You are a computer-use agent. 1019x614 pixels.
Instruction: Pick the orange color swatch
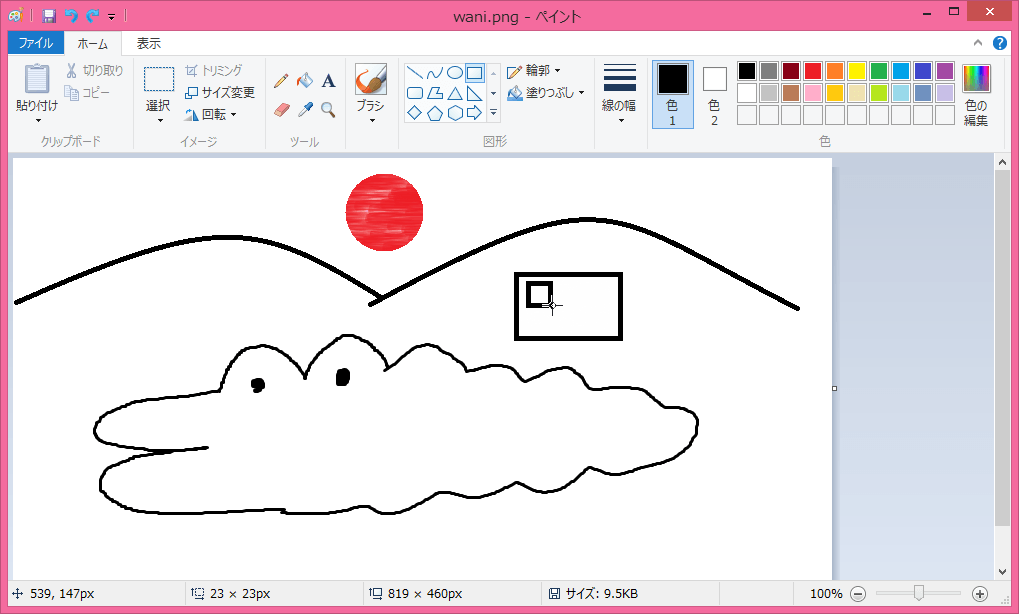(x=835, y=71)
